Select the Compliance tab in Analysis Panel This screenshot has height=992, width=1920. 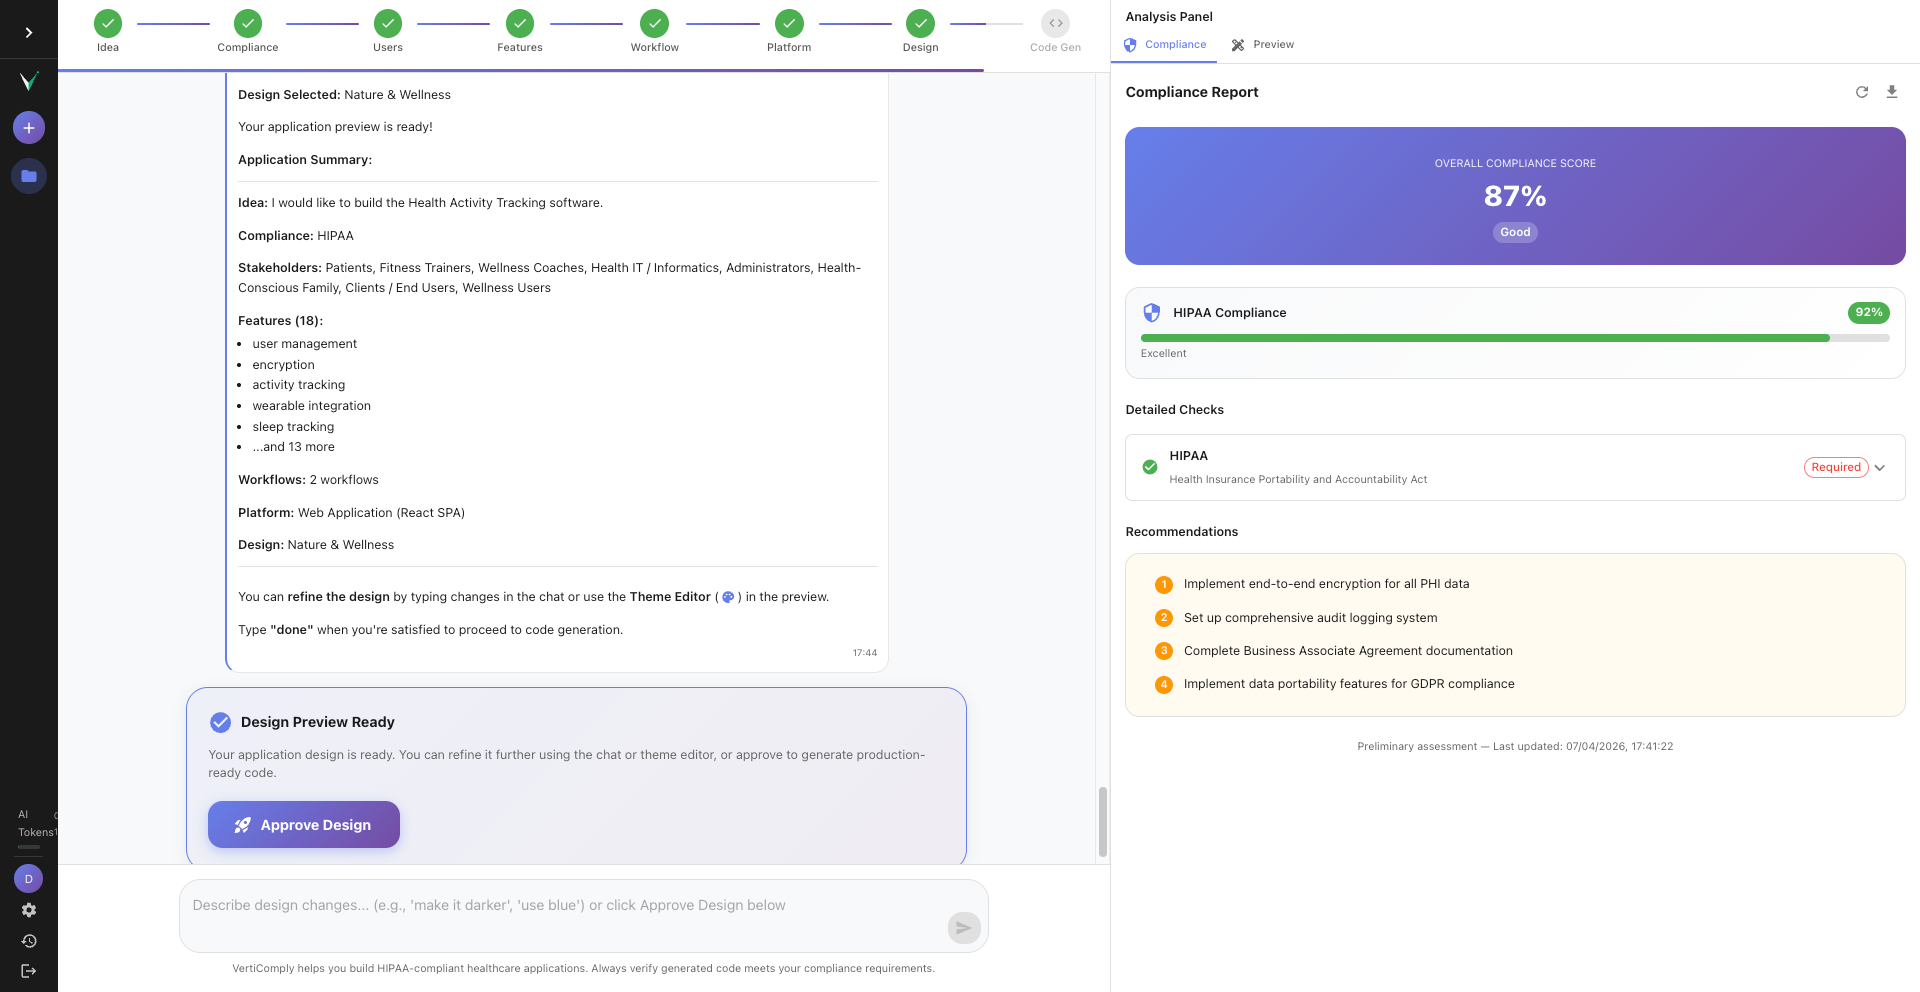point(1164,44)
